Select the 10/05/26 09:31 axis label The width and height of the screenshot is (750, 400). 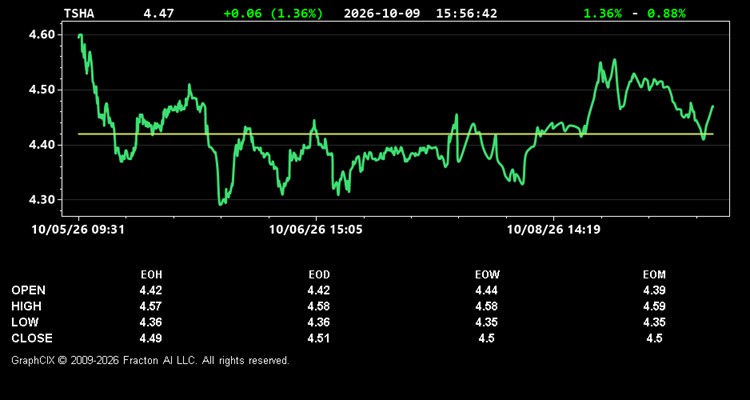(78, 230)
